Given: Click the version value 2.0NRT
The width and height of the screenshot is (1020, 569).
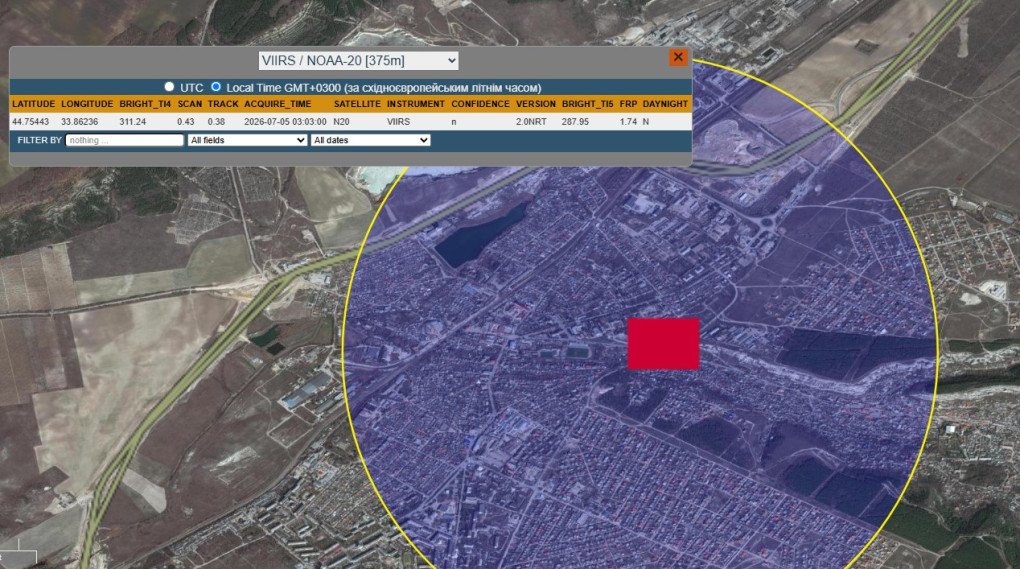Looking at the screenshot, I should tap(531, 122).
